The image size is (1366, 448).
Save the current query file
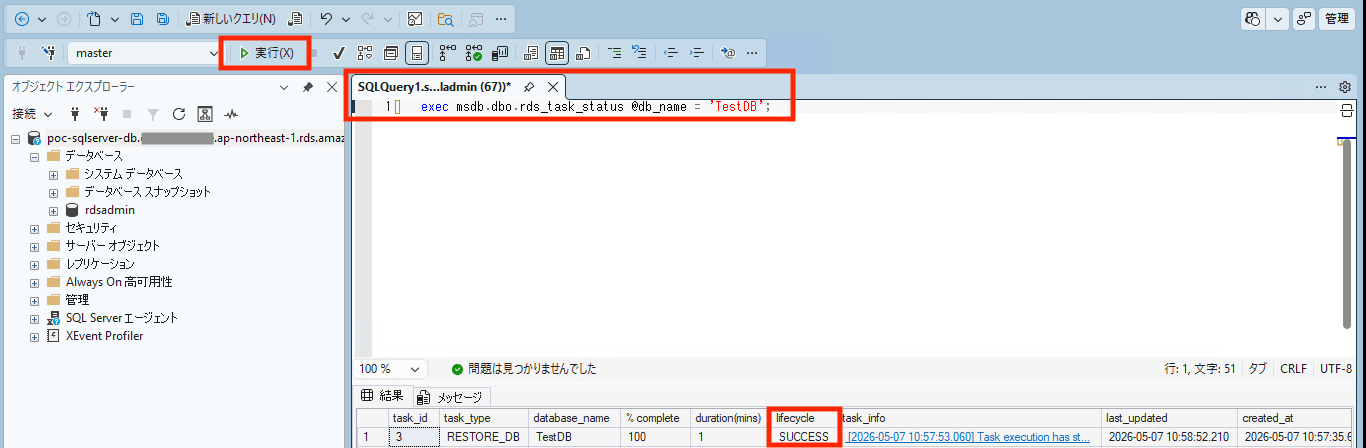pyautogui.click(x=137, y=19)
